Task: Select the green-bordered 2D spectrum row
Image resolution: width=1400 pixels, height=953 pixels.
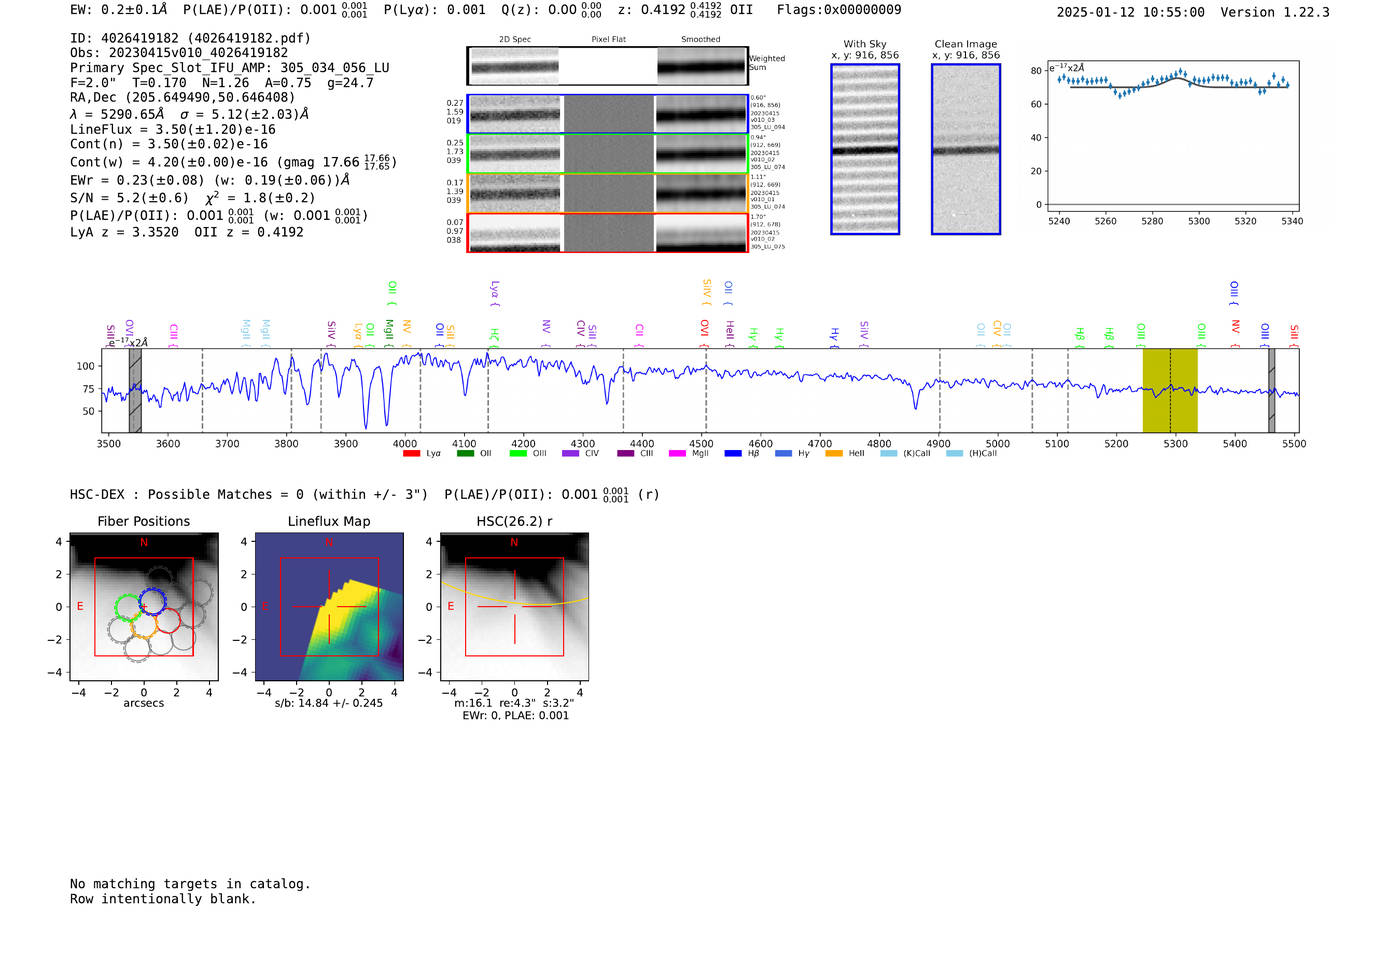Action: pos(608,153)
